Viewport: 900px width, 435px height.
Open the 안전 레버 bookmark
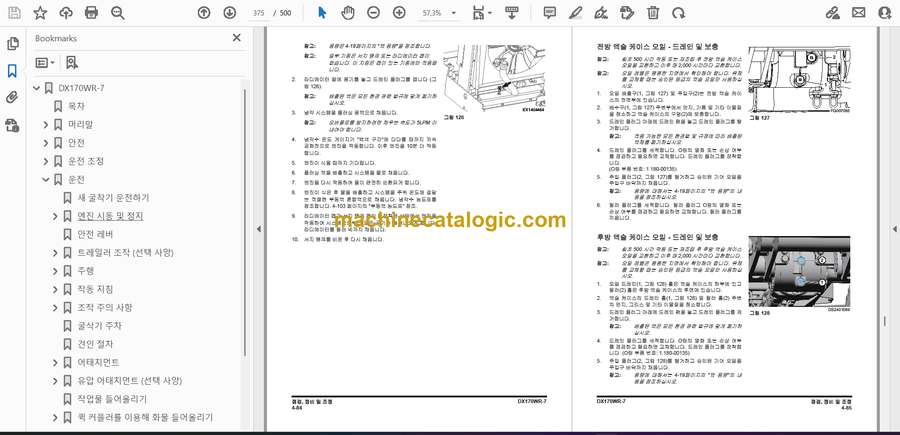click(95, 234)
